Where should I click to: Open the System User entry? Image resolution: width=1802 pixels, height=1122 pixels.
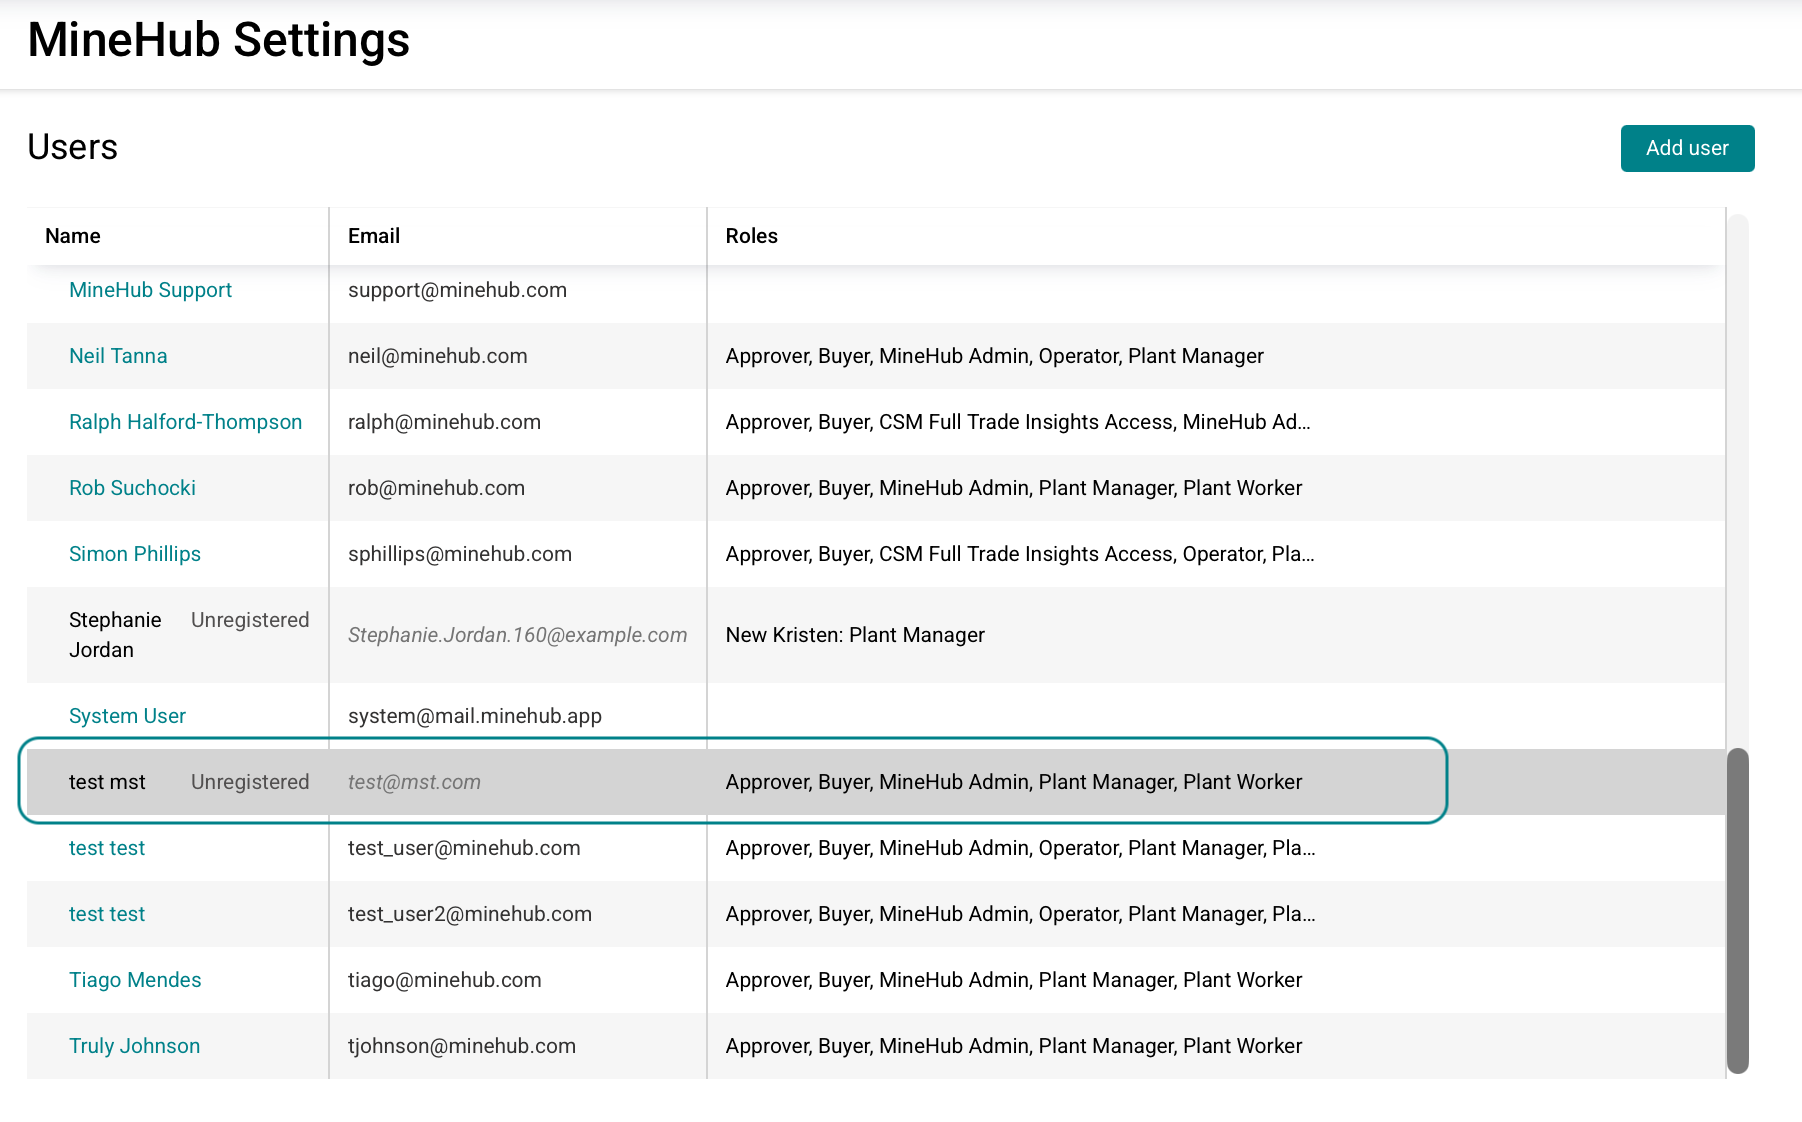127,716
